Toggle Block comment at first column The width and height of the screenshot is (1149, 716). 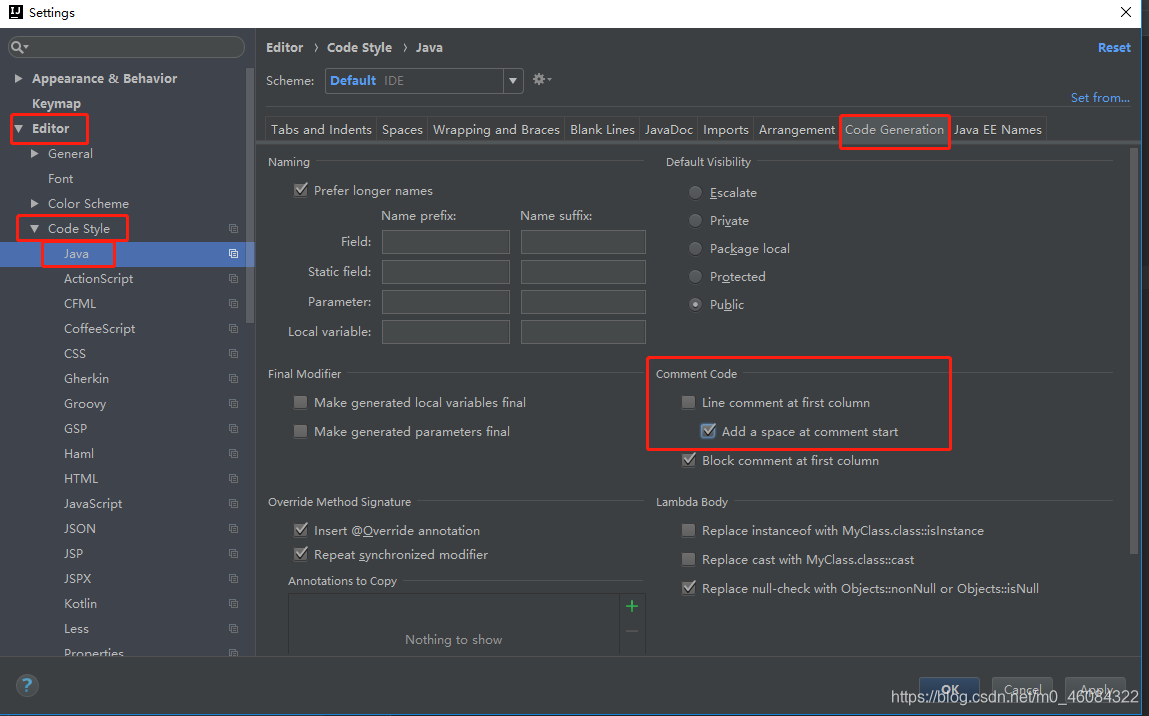(688, 460)
